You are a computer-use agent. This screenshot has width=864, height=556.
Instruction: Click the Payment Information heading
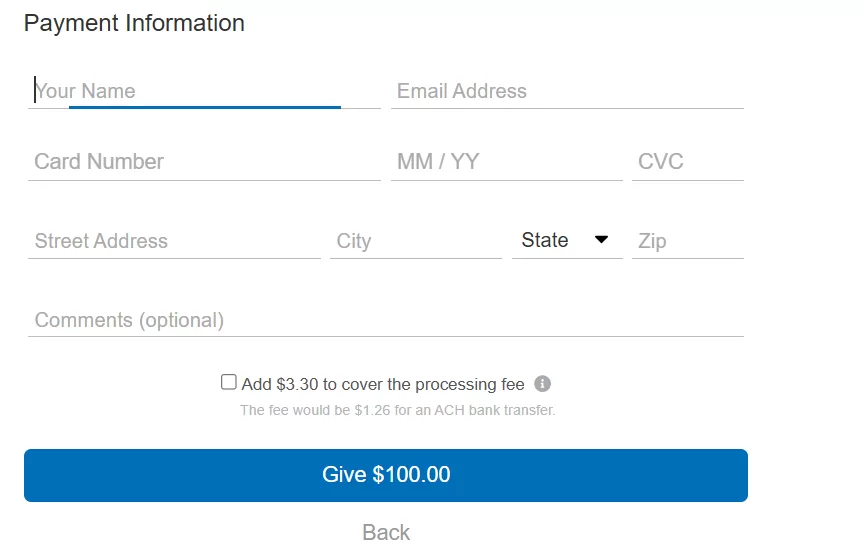click(x=134, y=23)
